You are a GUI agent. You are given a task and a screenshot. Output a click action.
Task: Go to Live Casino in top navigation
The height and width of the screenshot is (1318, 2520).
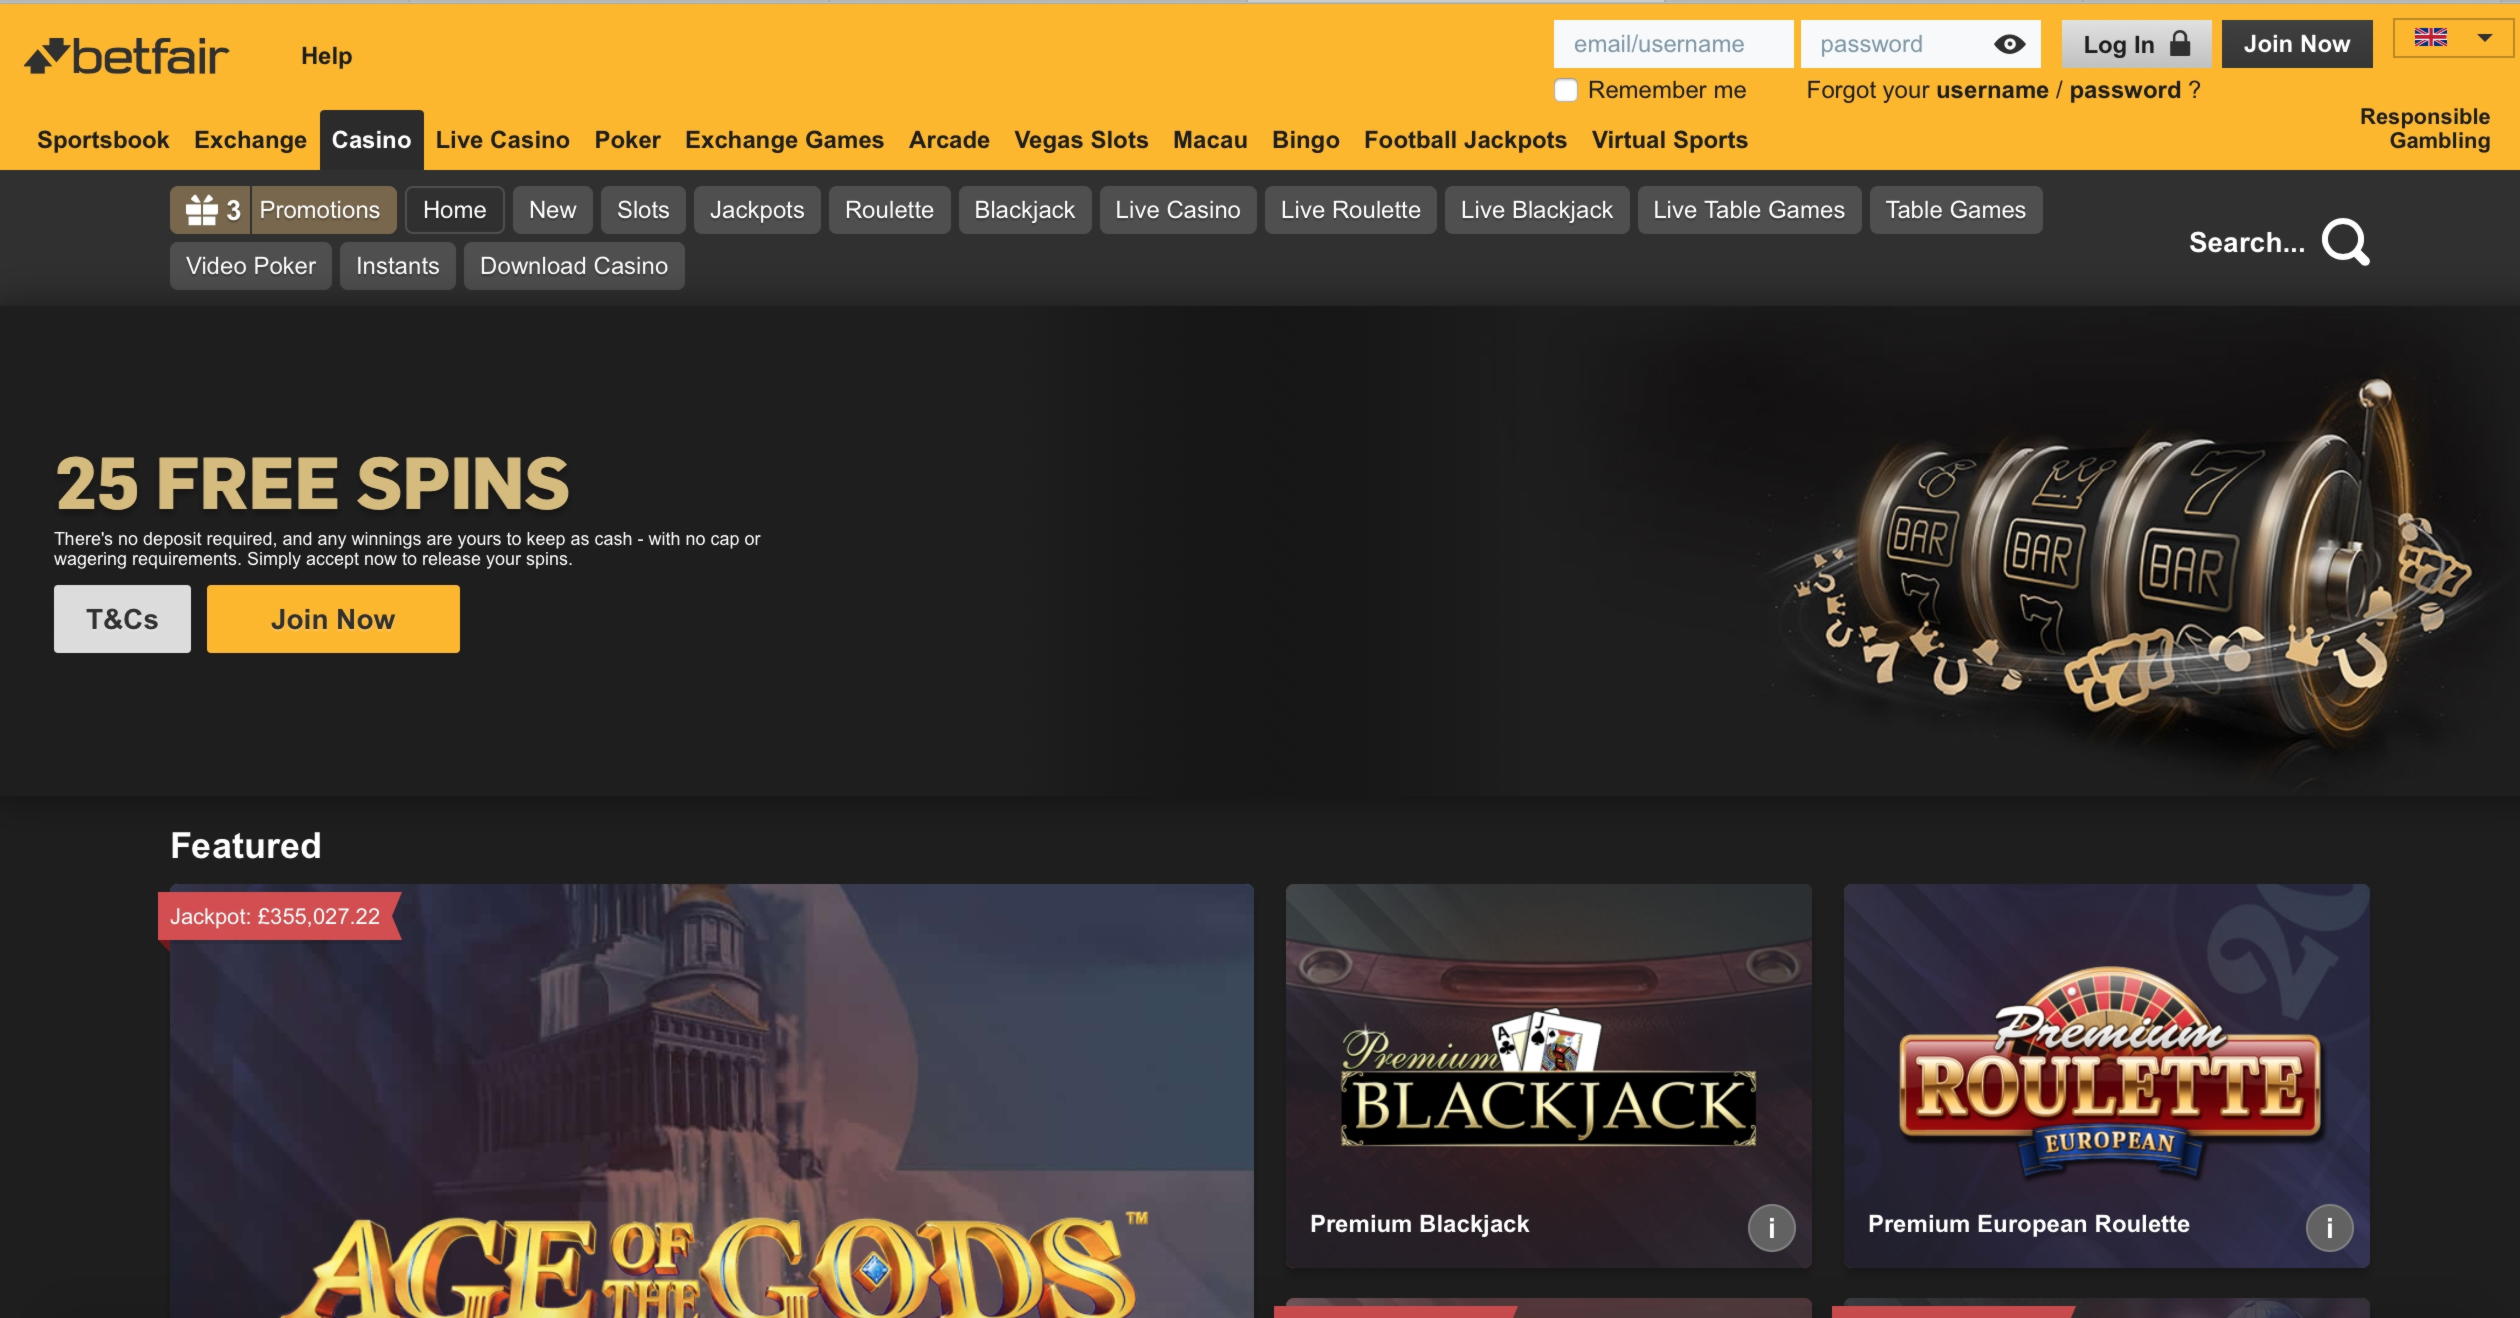(502, 140)
